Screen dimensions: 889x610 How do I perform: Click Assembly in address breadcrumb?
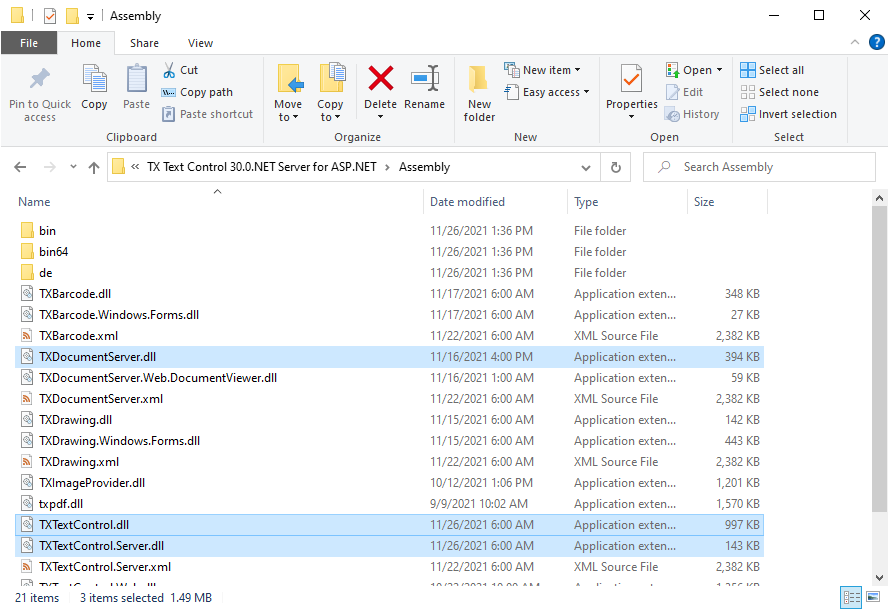pos(424,167)
